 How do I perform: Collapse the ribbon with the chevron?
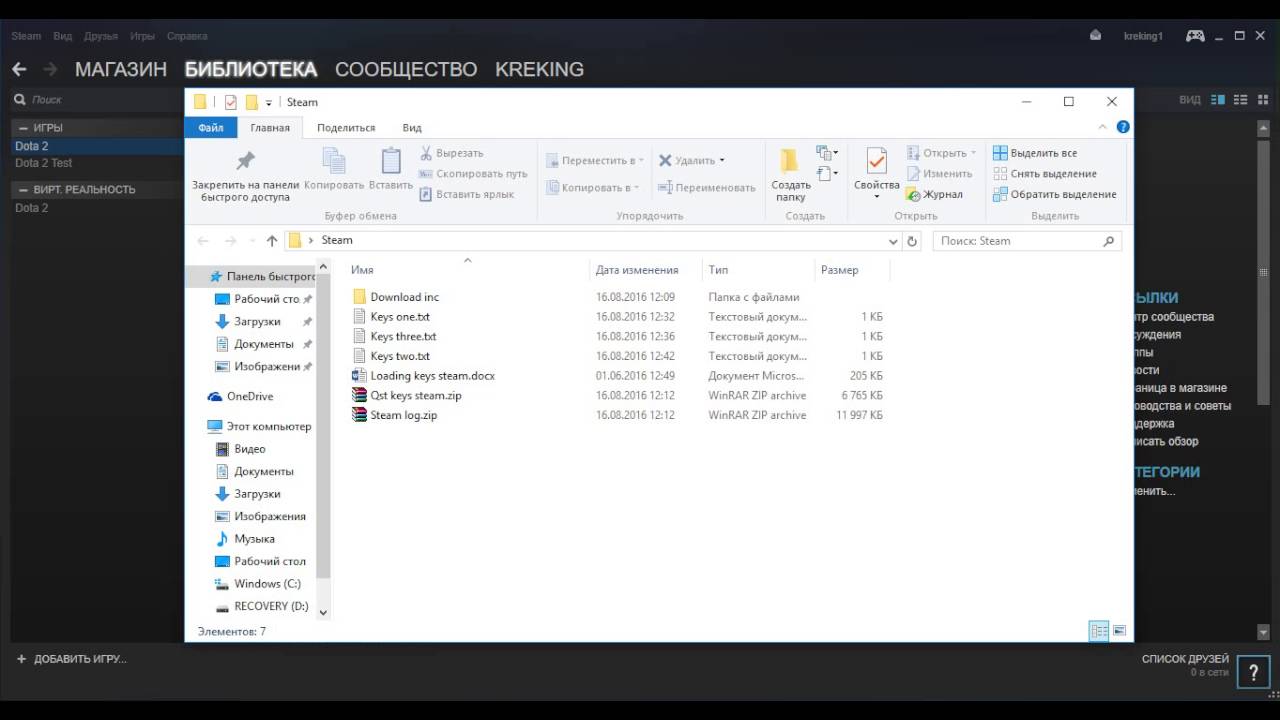1104,127
